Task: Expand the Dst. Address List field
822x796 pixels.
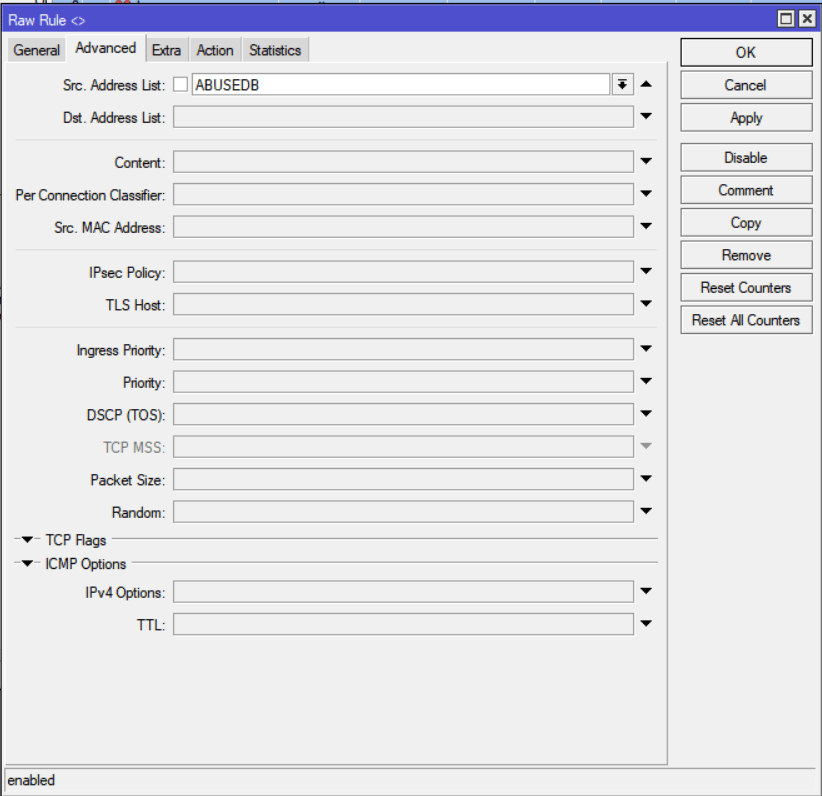Action: 646,118
